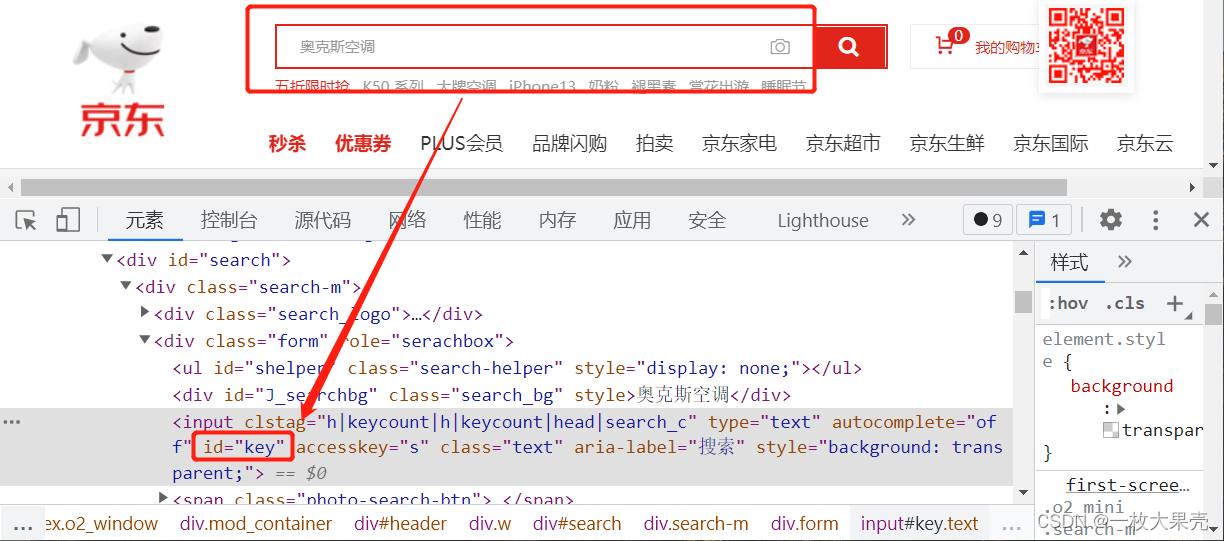Toggle the :hov element state button
This screenshot has width=1224, height=541.
[x=1068, y=303]
